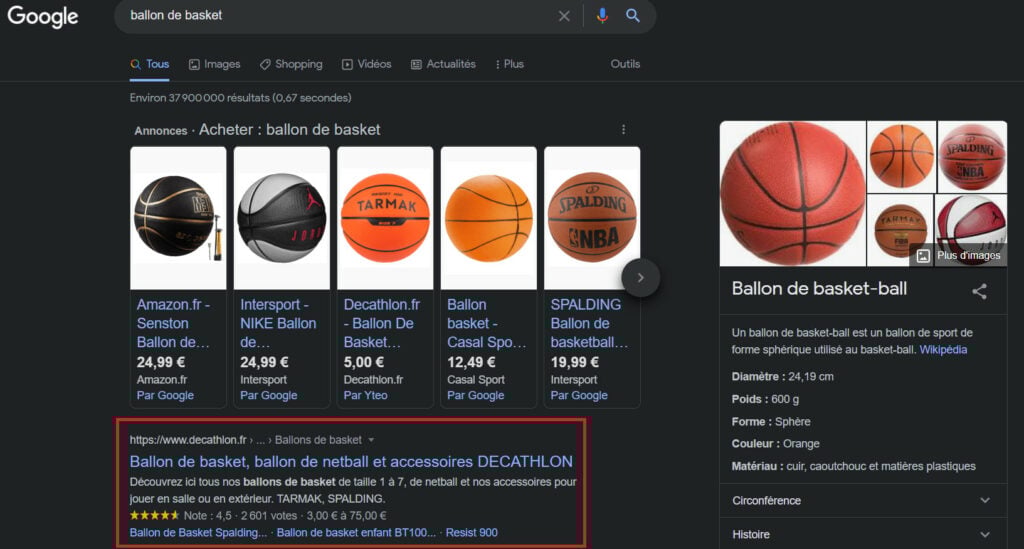Click the Forme label
Viewport: 1024px width, 549px height.
coord(752,422)
